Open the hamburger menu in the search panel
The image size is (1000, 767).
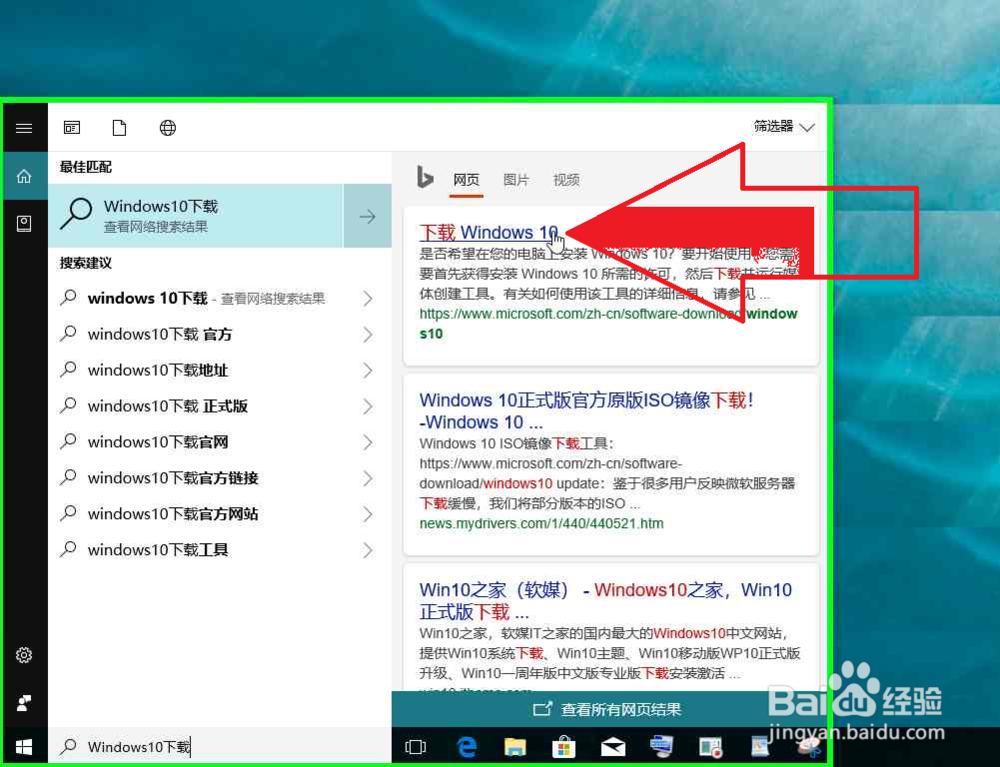tap(24, 128)
